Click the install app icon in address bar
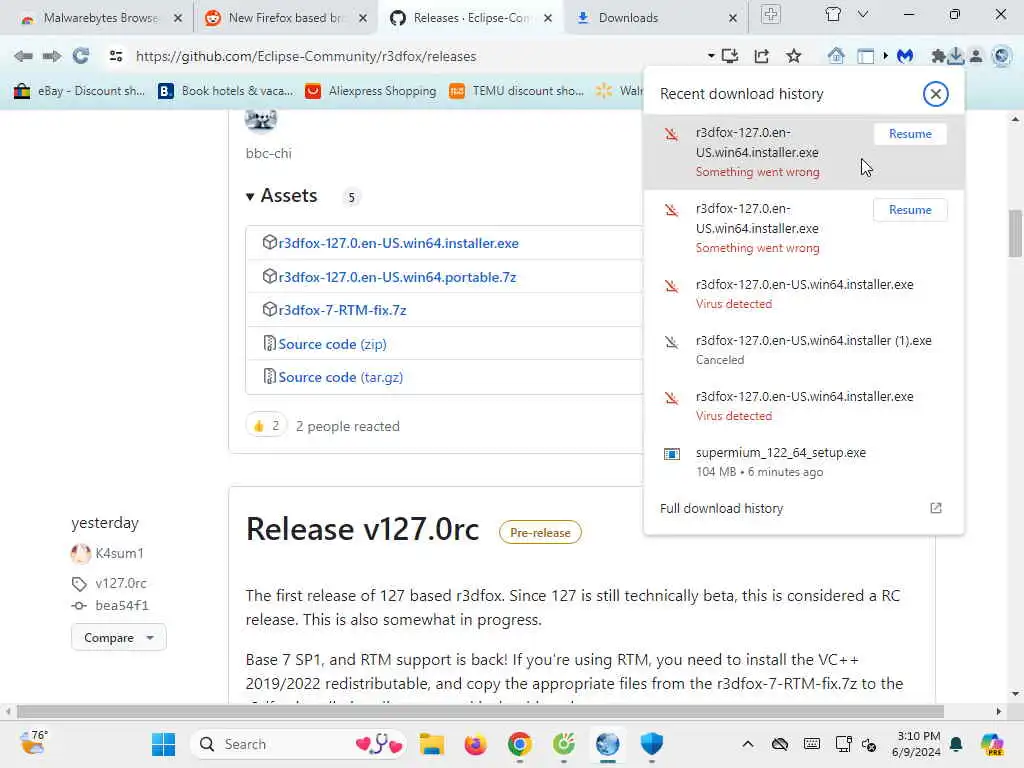1024x768 pixels. point(730,56)
